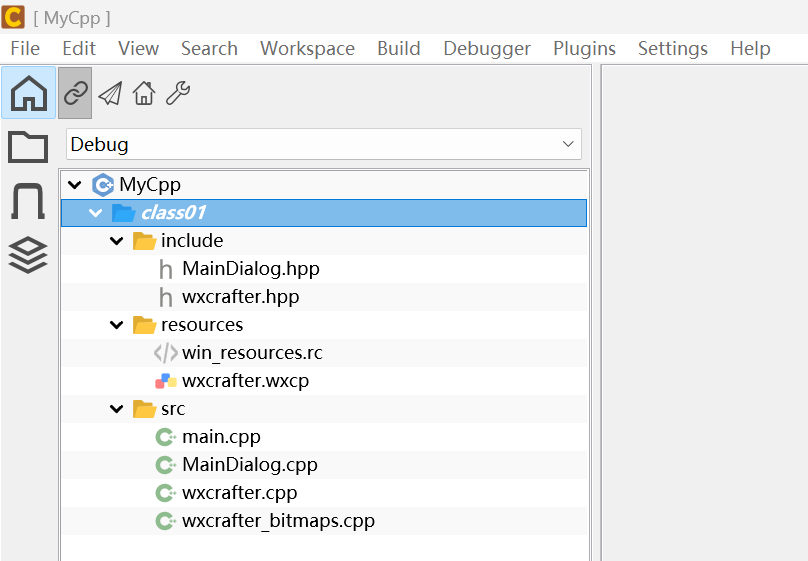
Task: Open the stacked layers sidebar icon
Action: [28, 254]
